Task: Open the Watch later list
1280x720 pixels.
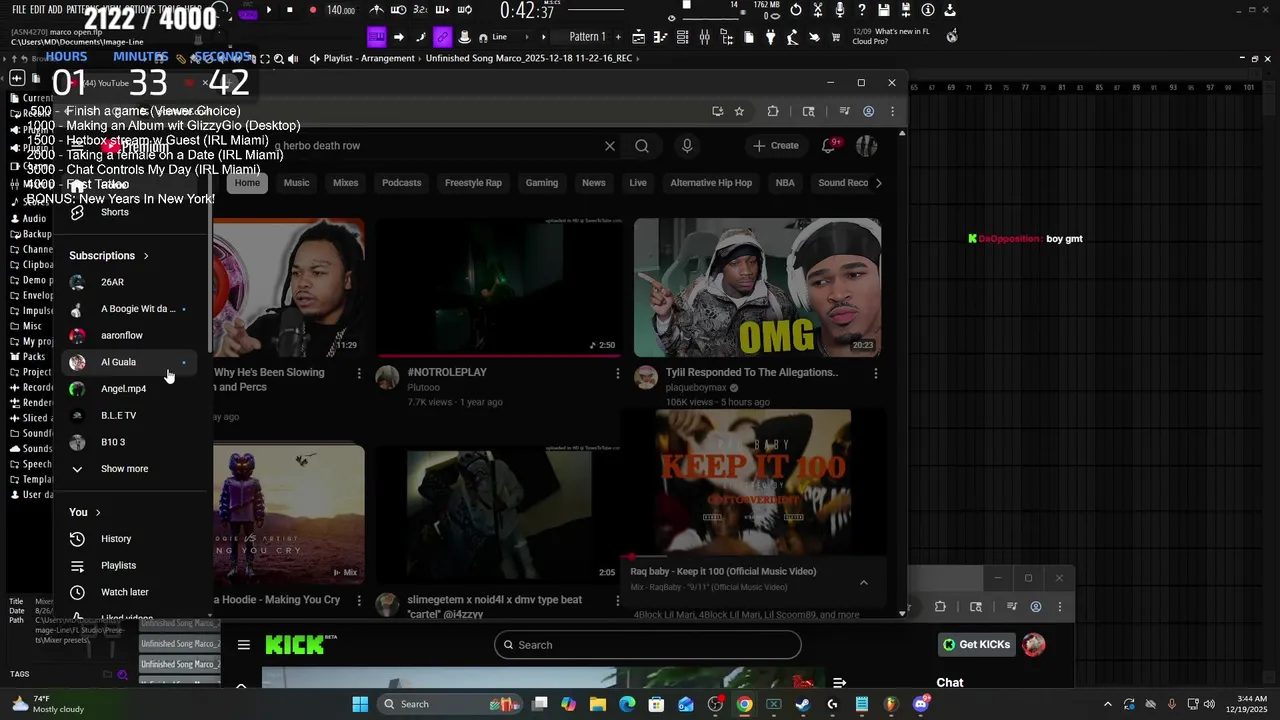Action: click(x=127, y=592)
